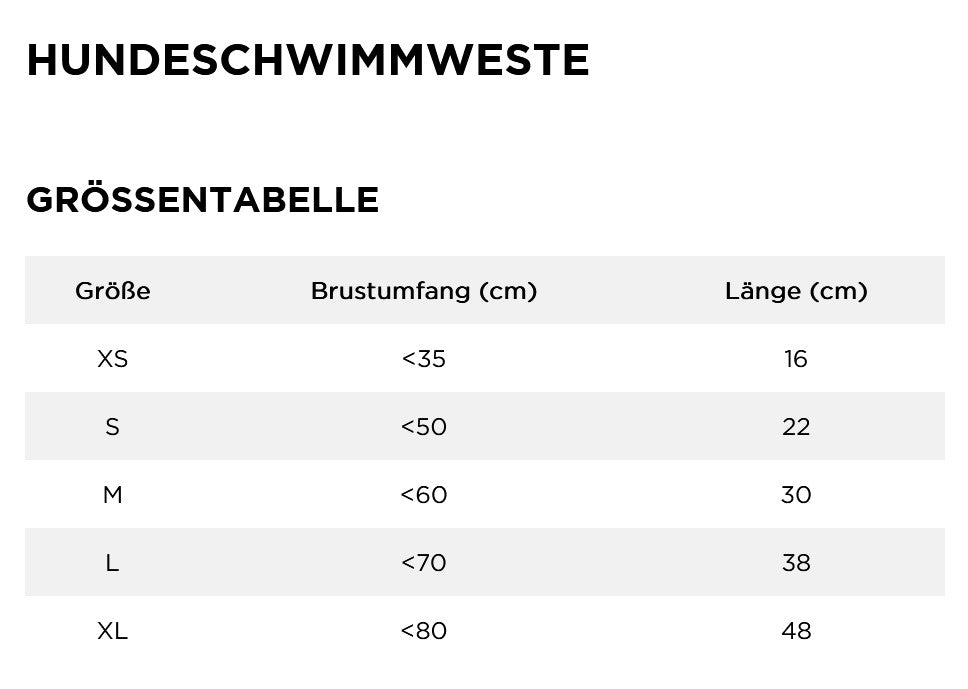The height and width of the screenshot is (689, 968).
Task: Click the length value 48
Action: click(796, 630)
